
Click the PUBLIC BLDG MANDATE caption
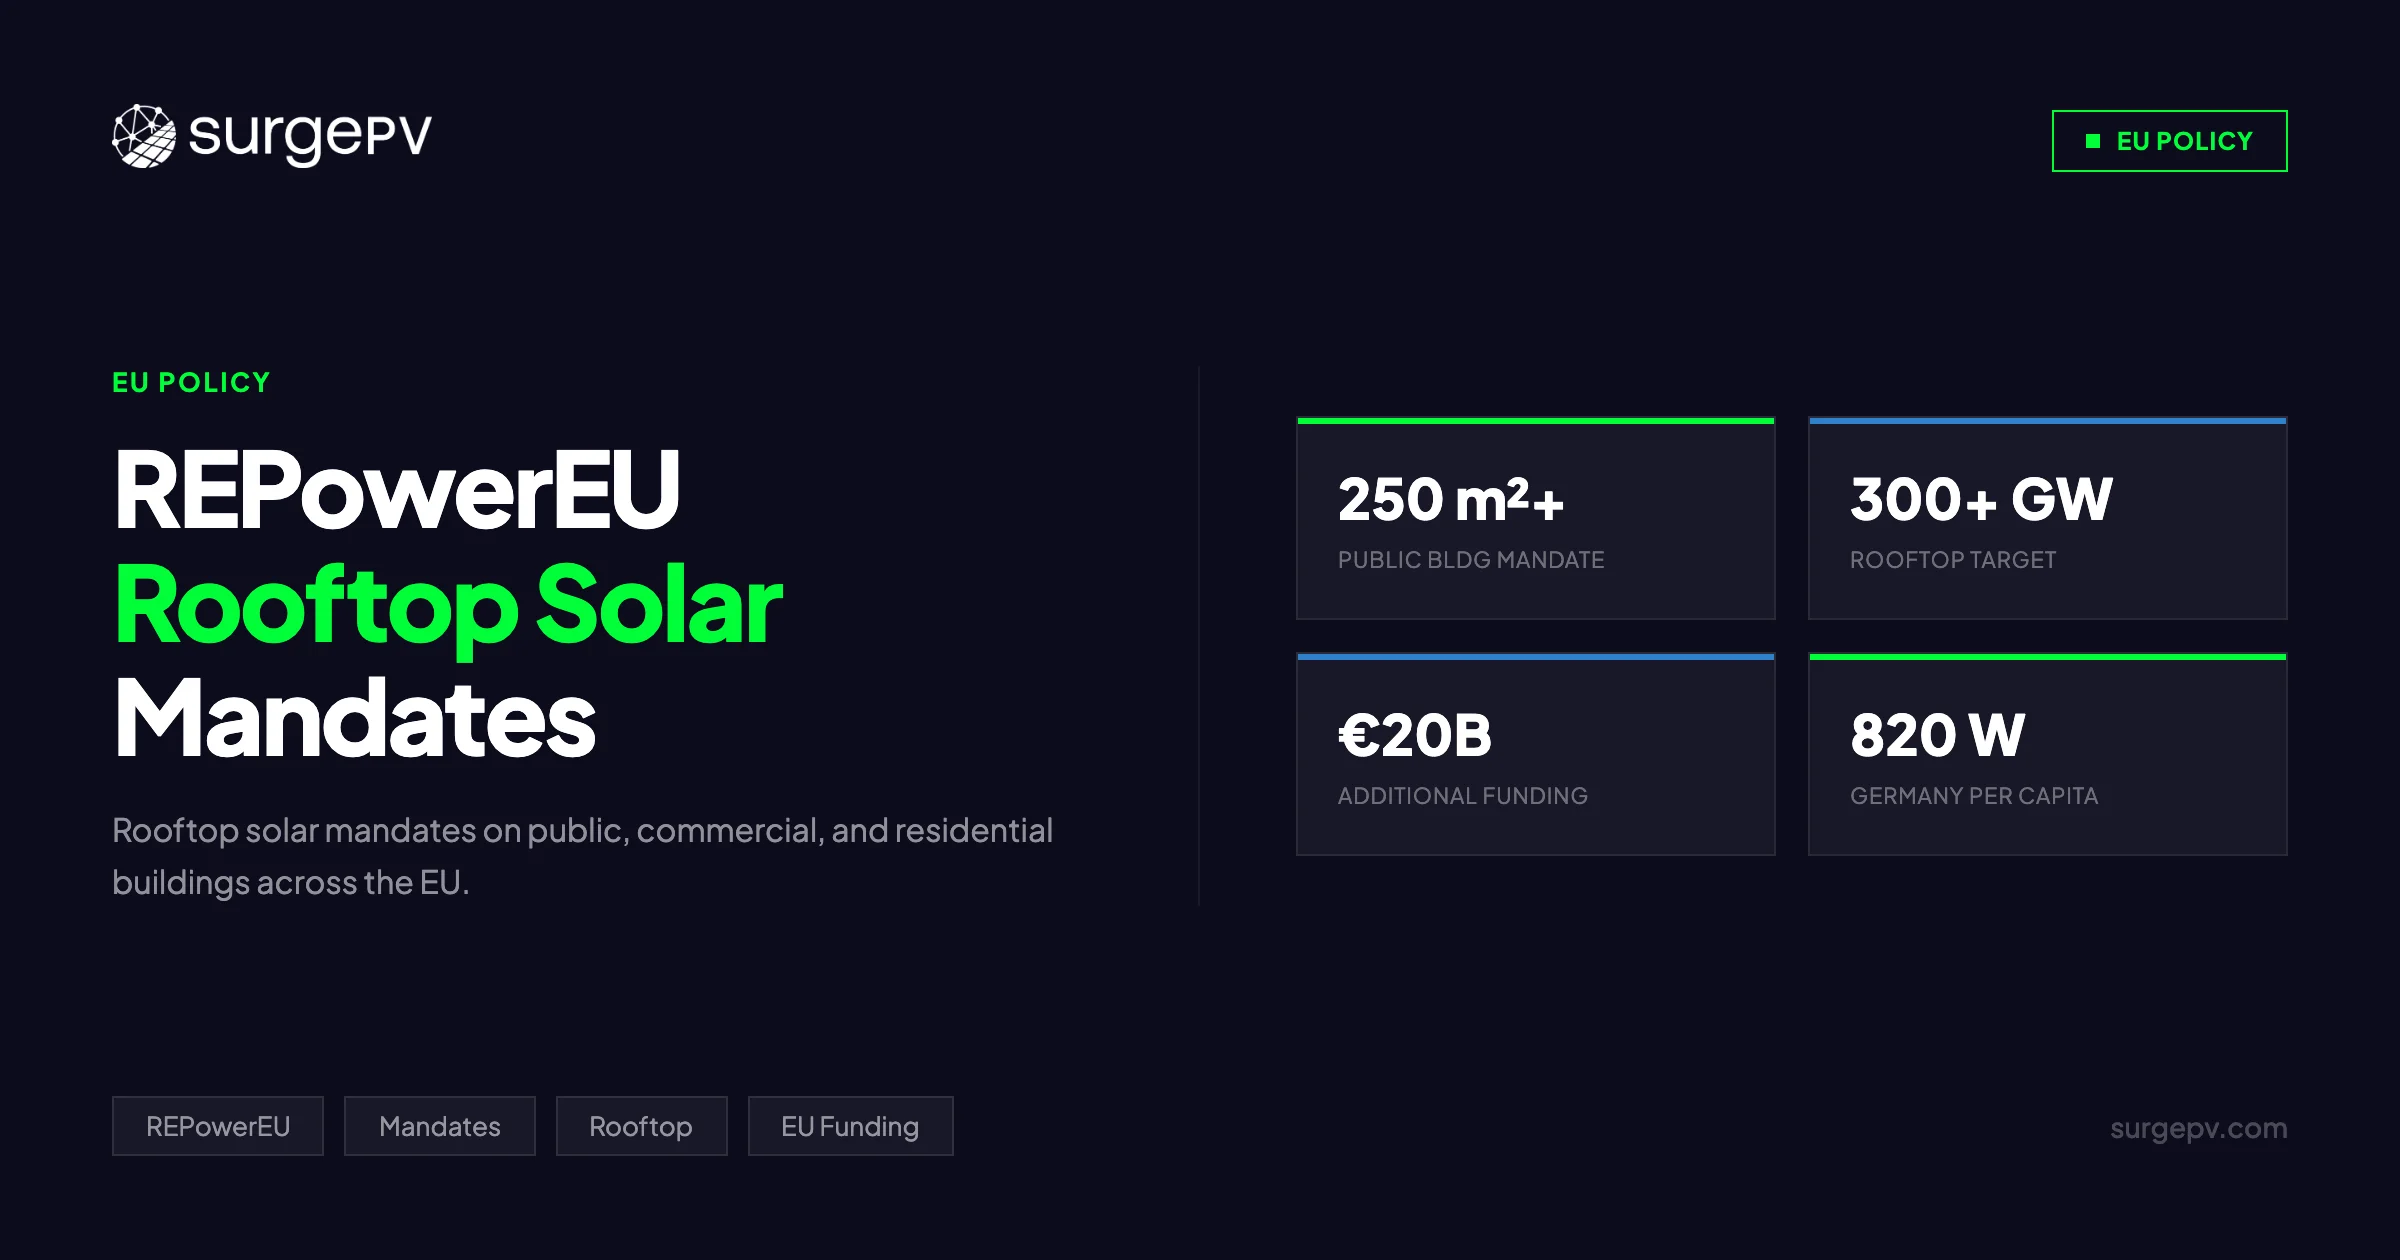pyautogui.click(x=1471, y=560)
